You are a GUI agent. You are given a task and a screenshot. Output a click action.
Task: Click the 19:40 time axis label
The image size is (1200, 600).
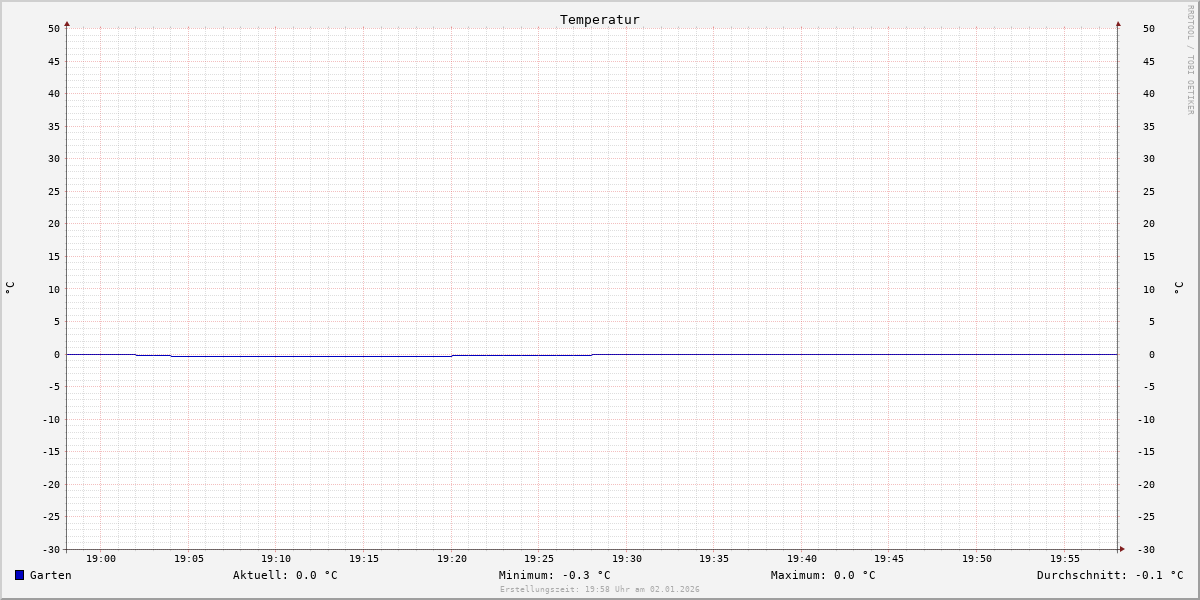click(x=802, y=558)
